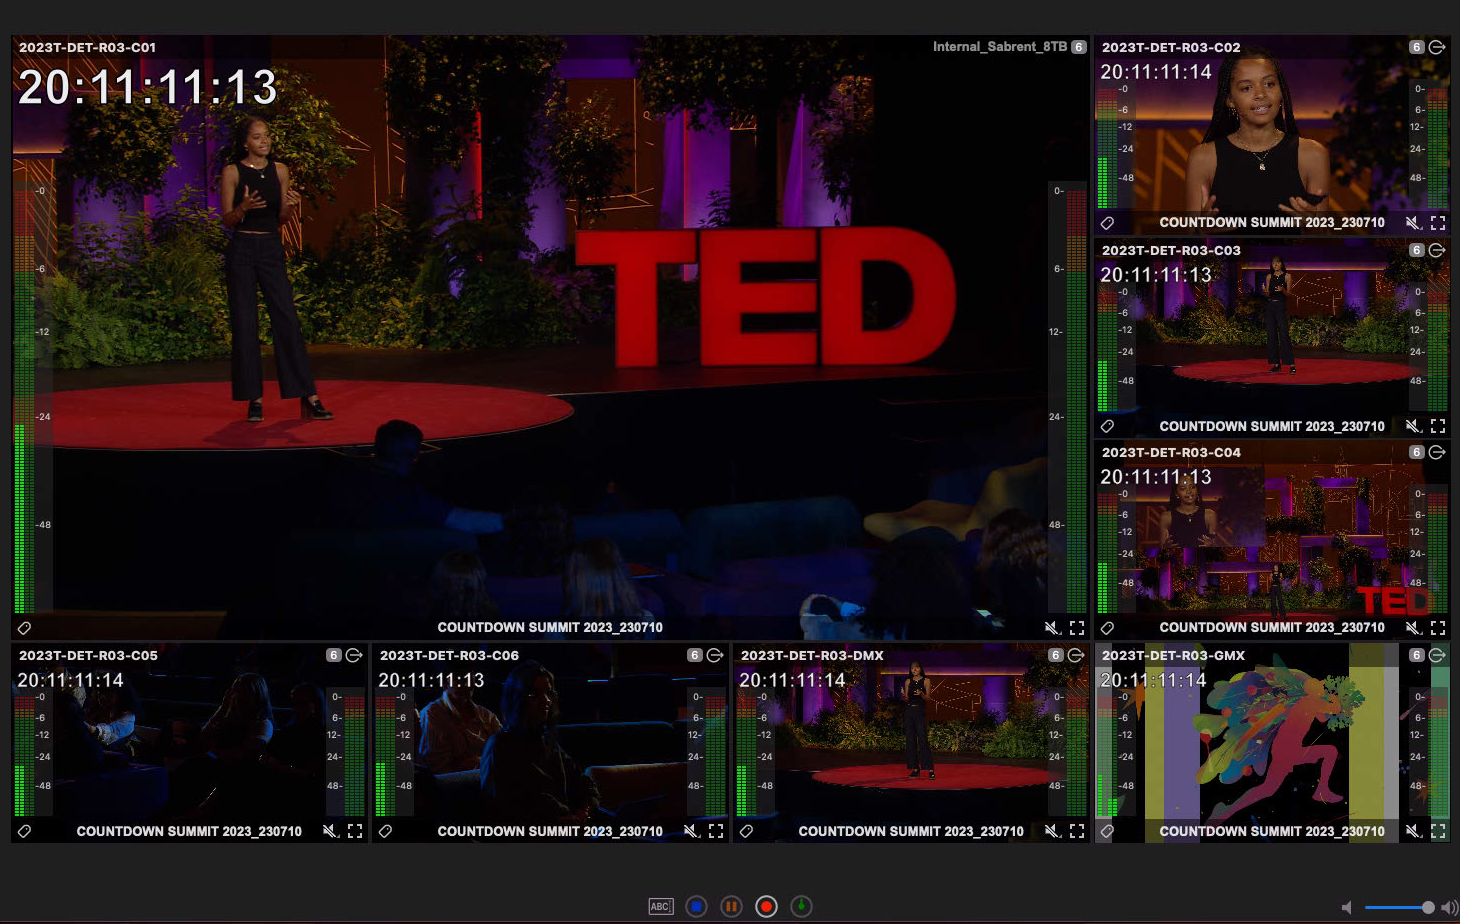Toggle the muted speaker on viewer C06

pos(691,831)
